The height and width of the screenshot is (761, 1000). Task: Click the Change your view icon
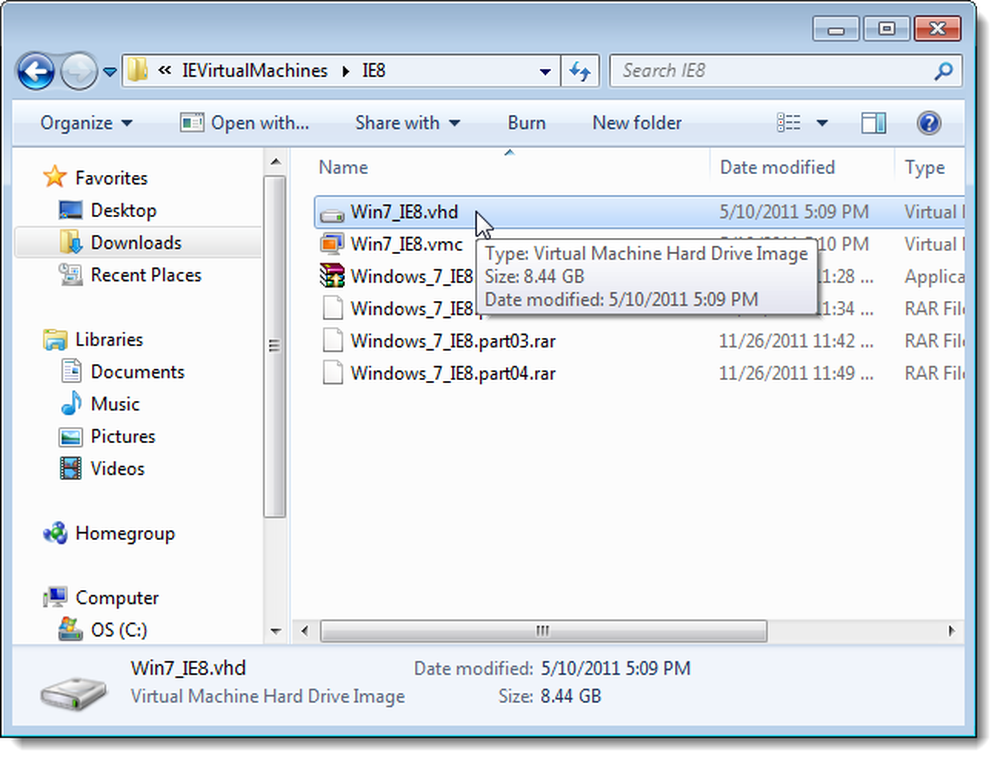[x=788, y=122]
